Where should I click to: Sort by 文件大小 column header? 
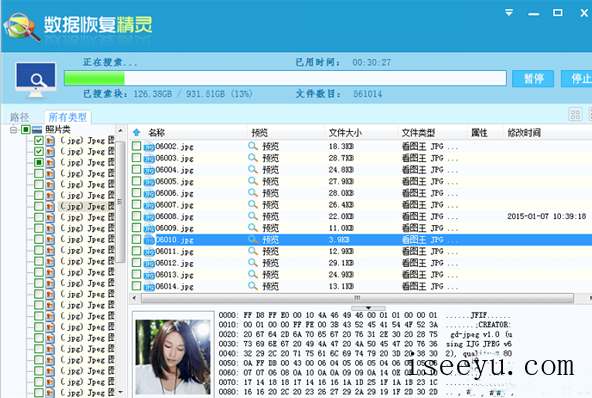(x=345, y=133)
